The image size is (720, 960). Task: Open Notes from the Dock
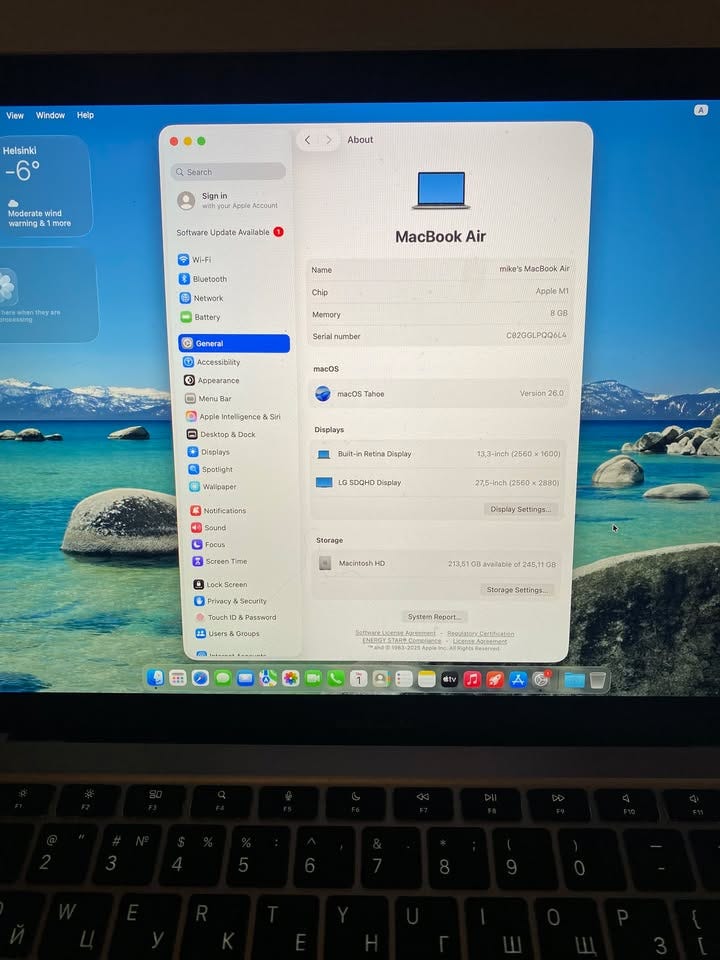pos(427,679)
